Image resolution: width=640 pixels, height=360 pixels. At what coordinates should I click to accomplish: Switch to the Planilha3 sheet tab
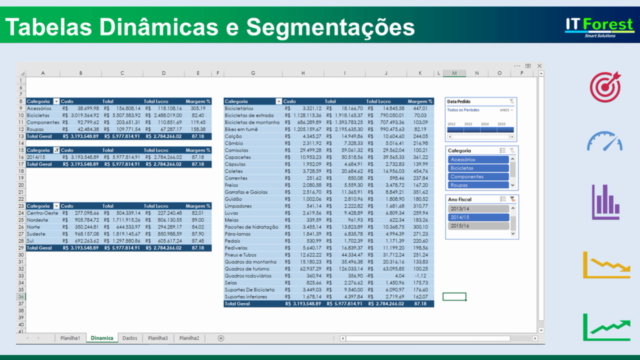pos(158,338)
